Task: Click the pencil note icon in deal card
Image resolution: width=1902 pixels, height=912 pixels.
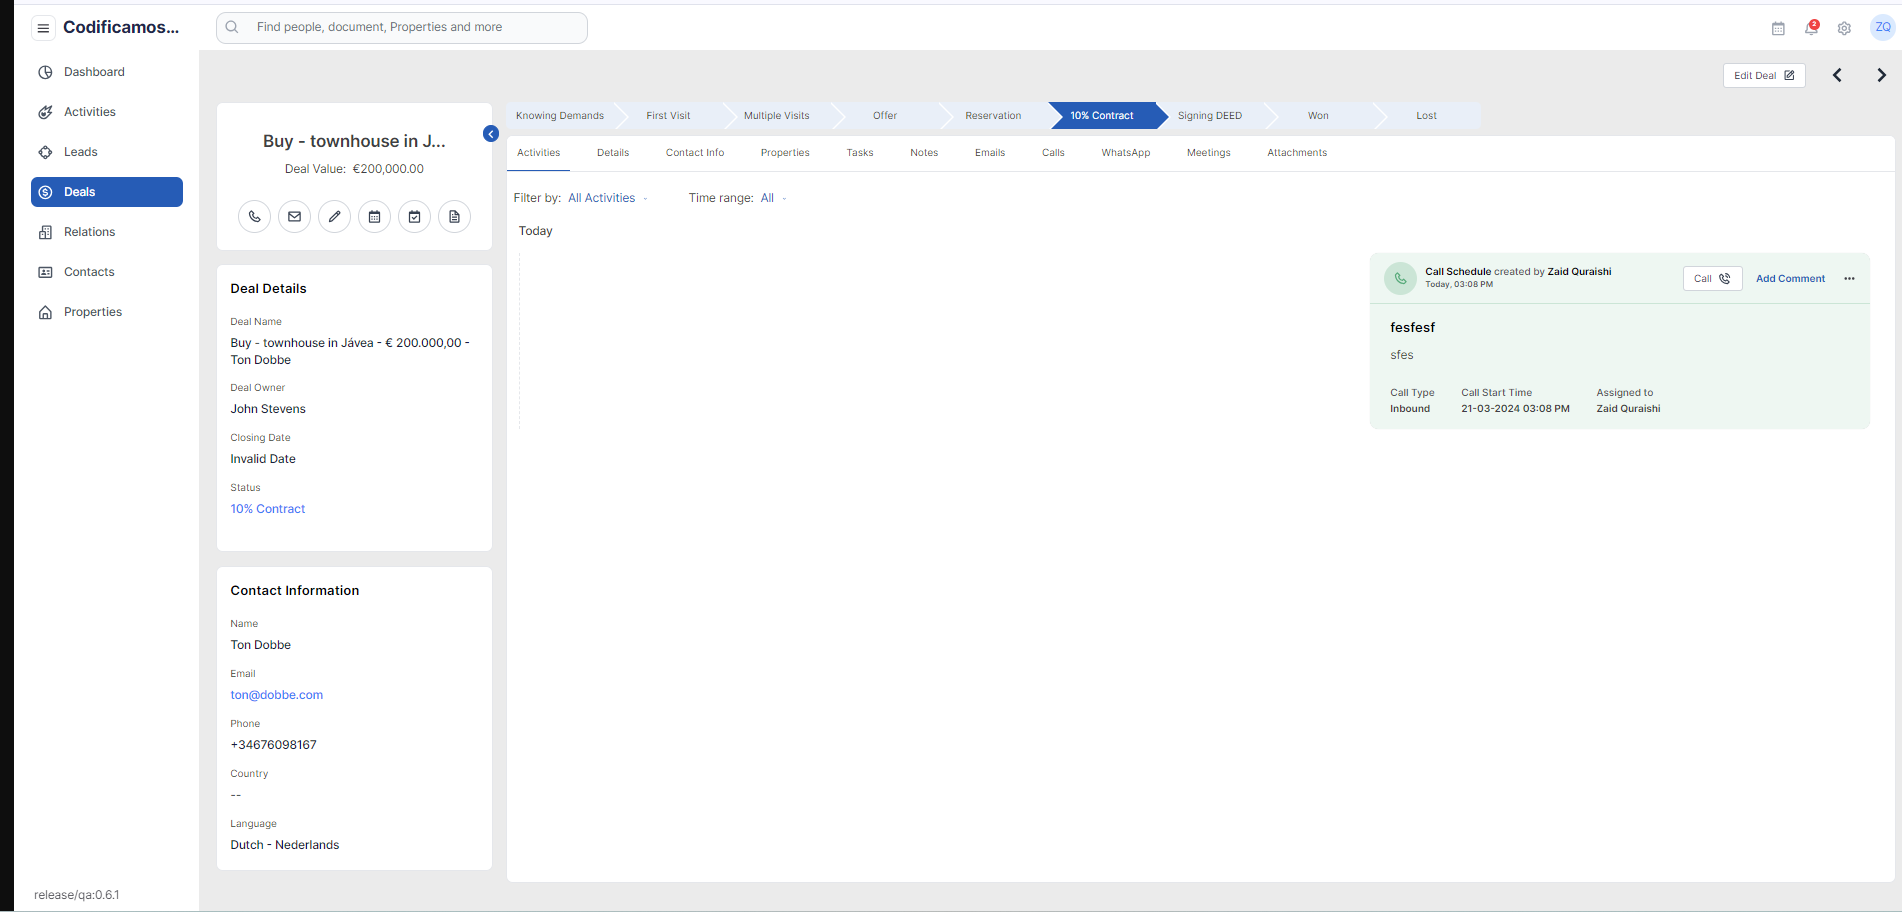Action: pos(334,217)
